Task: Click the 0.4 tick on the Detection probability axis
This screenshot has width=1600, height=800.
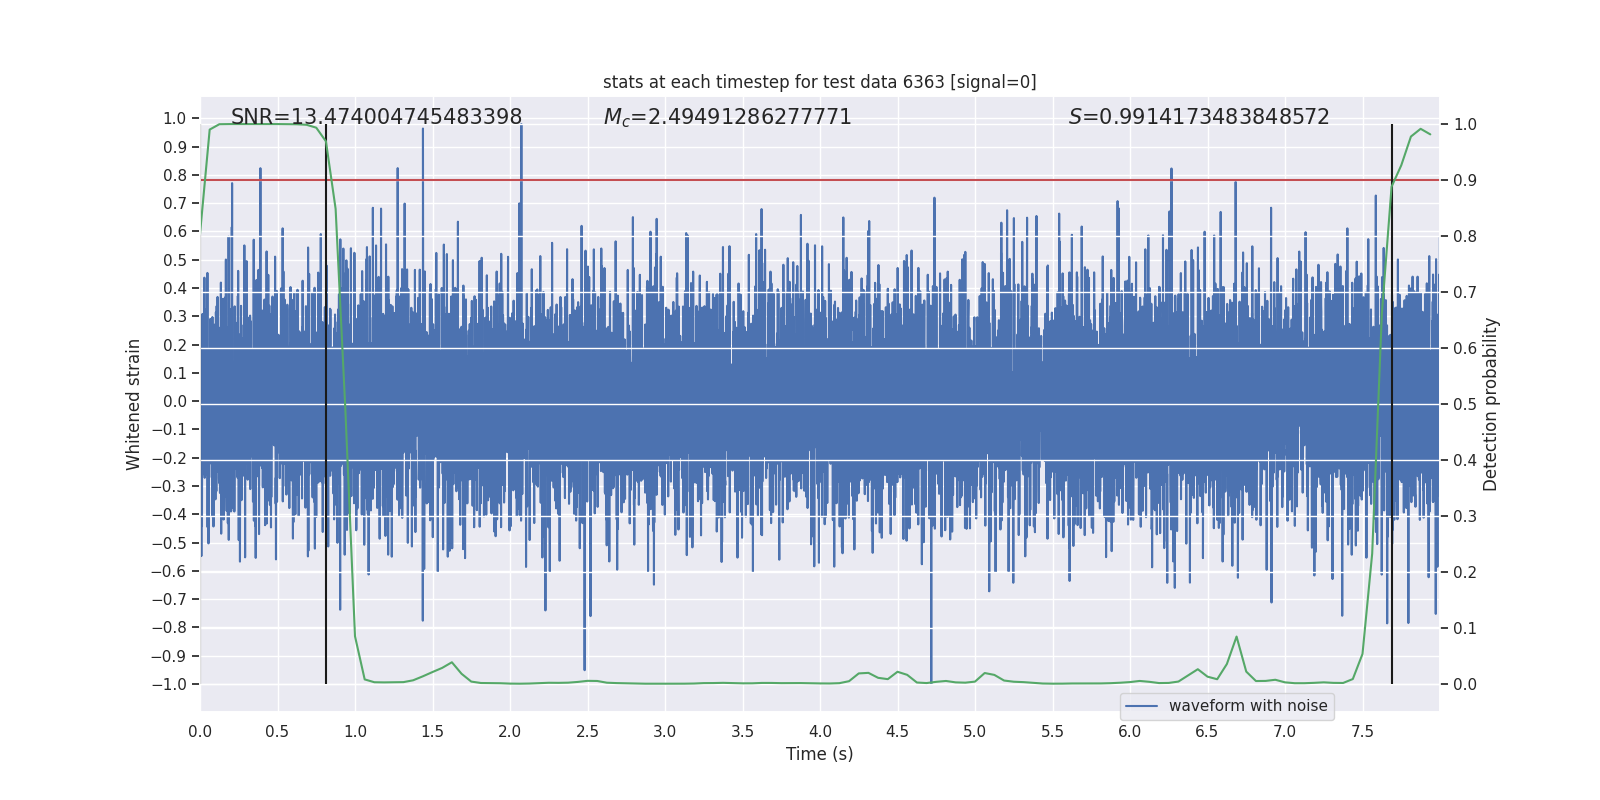Action: [1465, 461]
